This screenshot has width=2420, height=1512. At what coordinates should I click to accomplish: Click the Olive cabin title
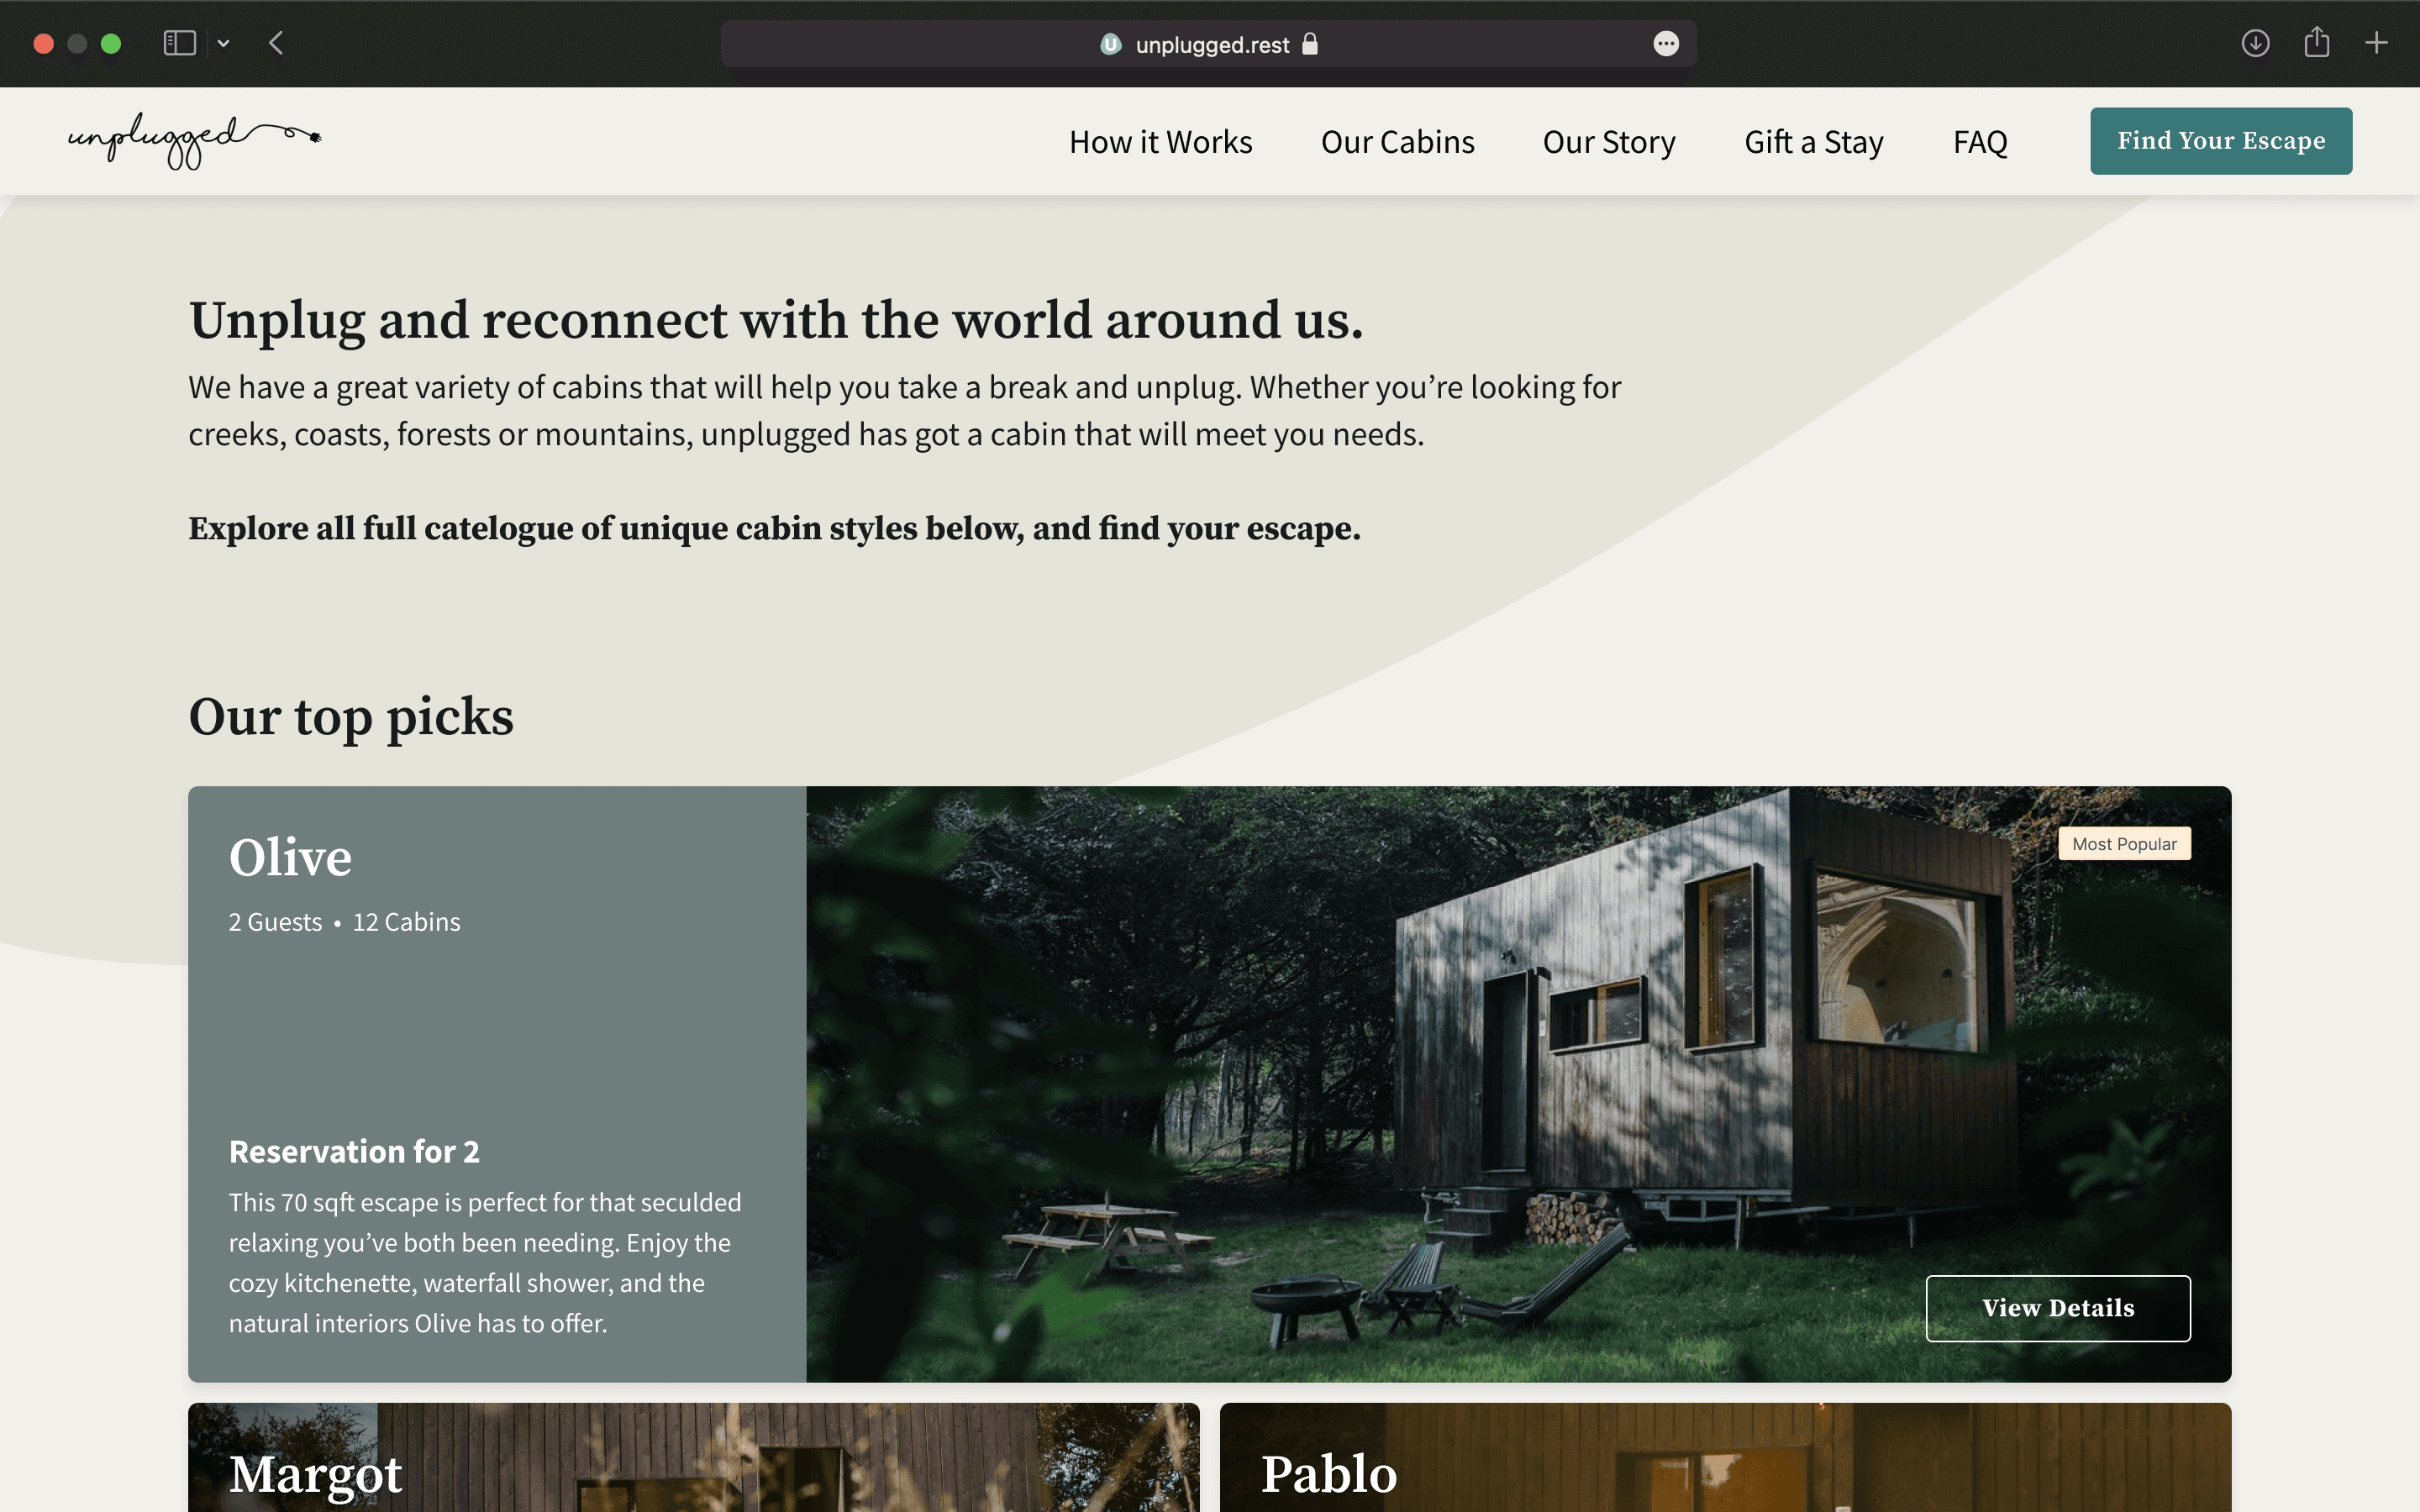pyautogui.click(x=290, y=858)
